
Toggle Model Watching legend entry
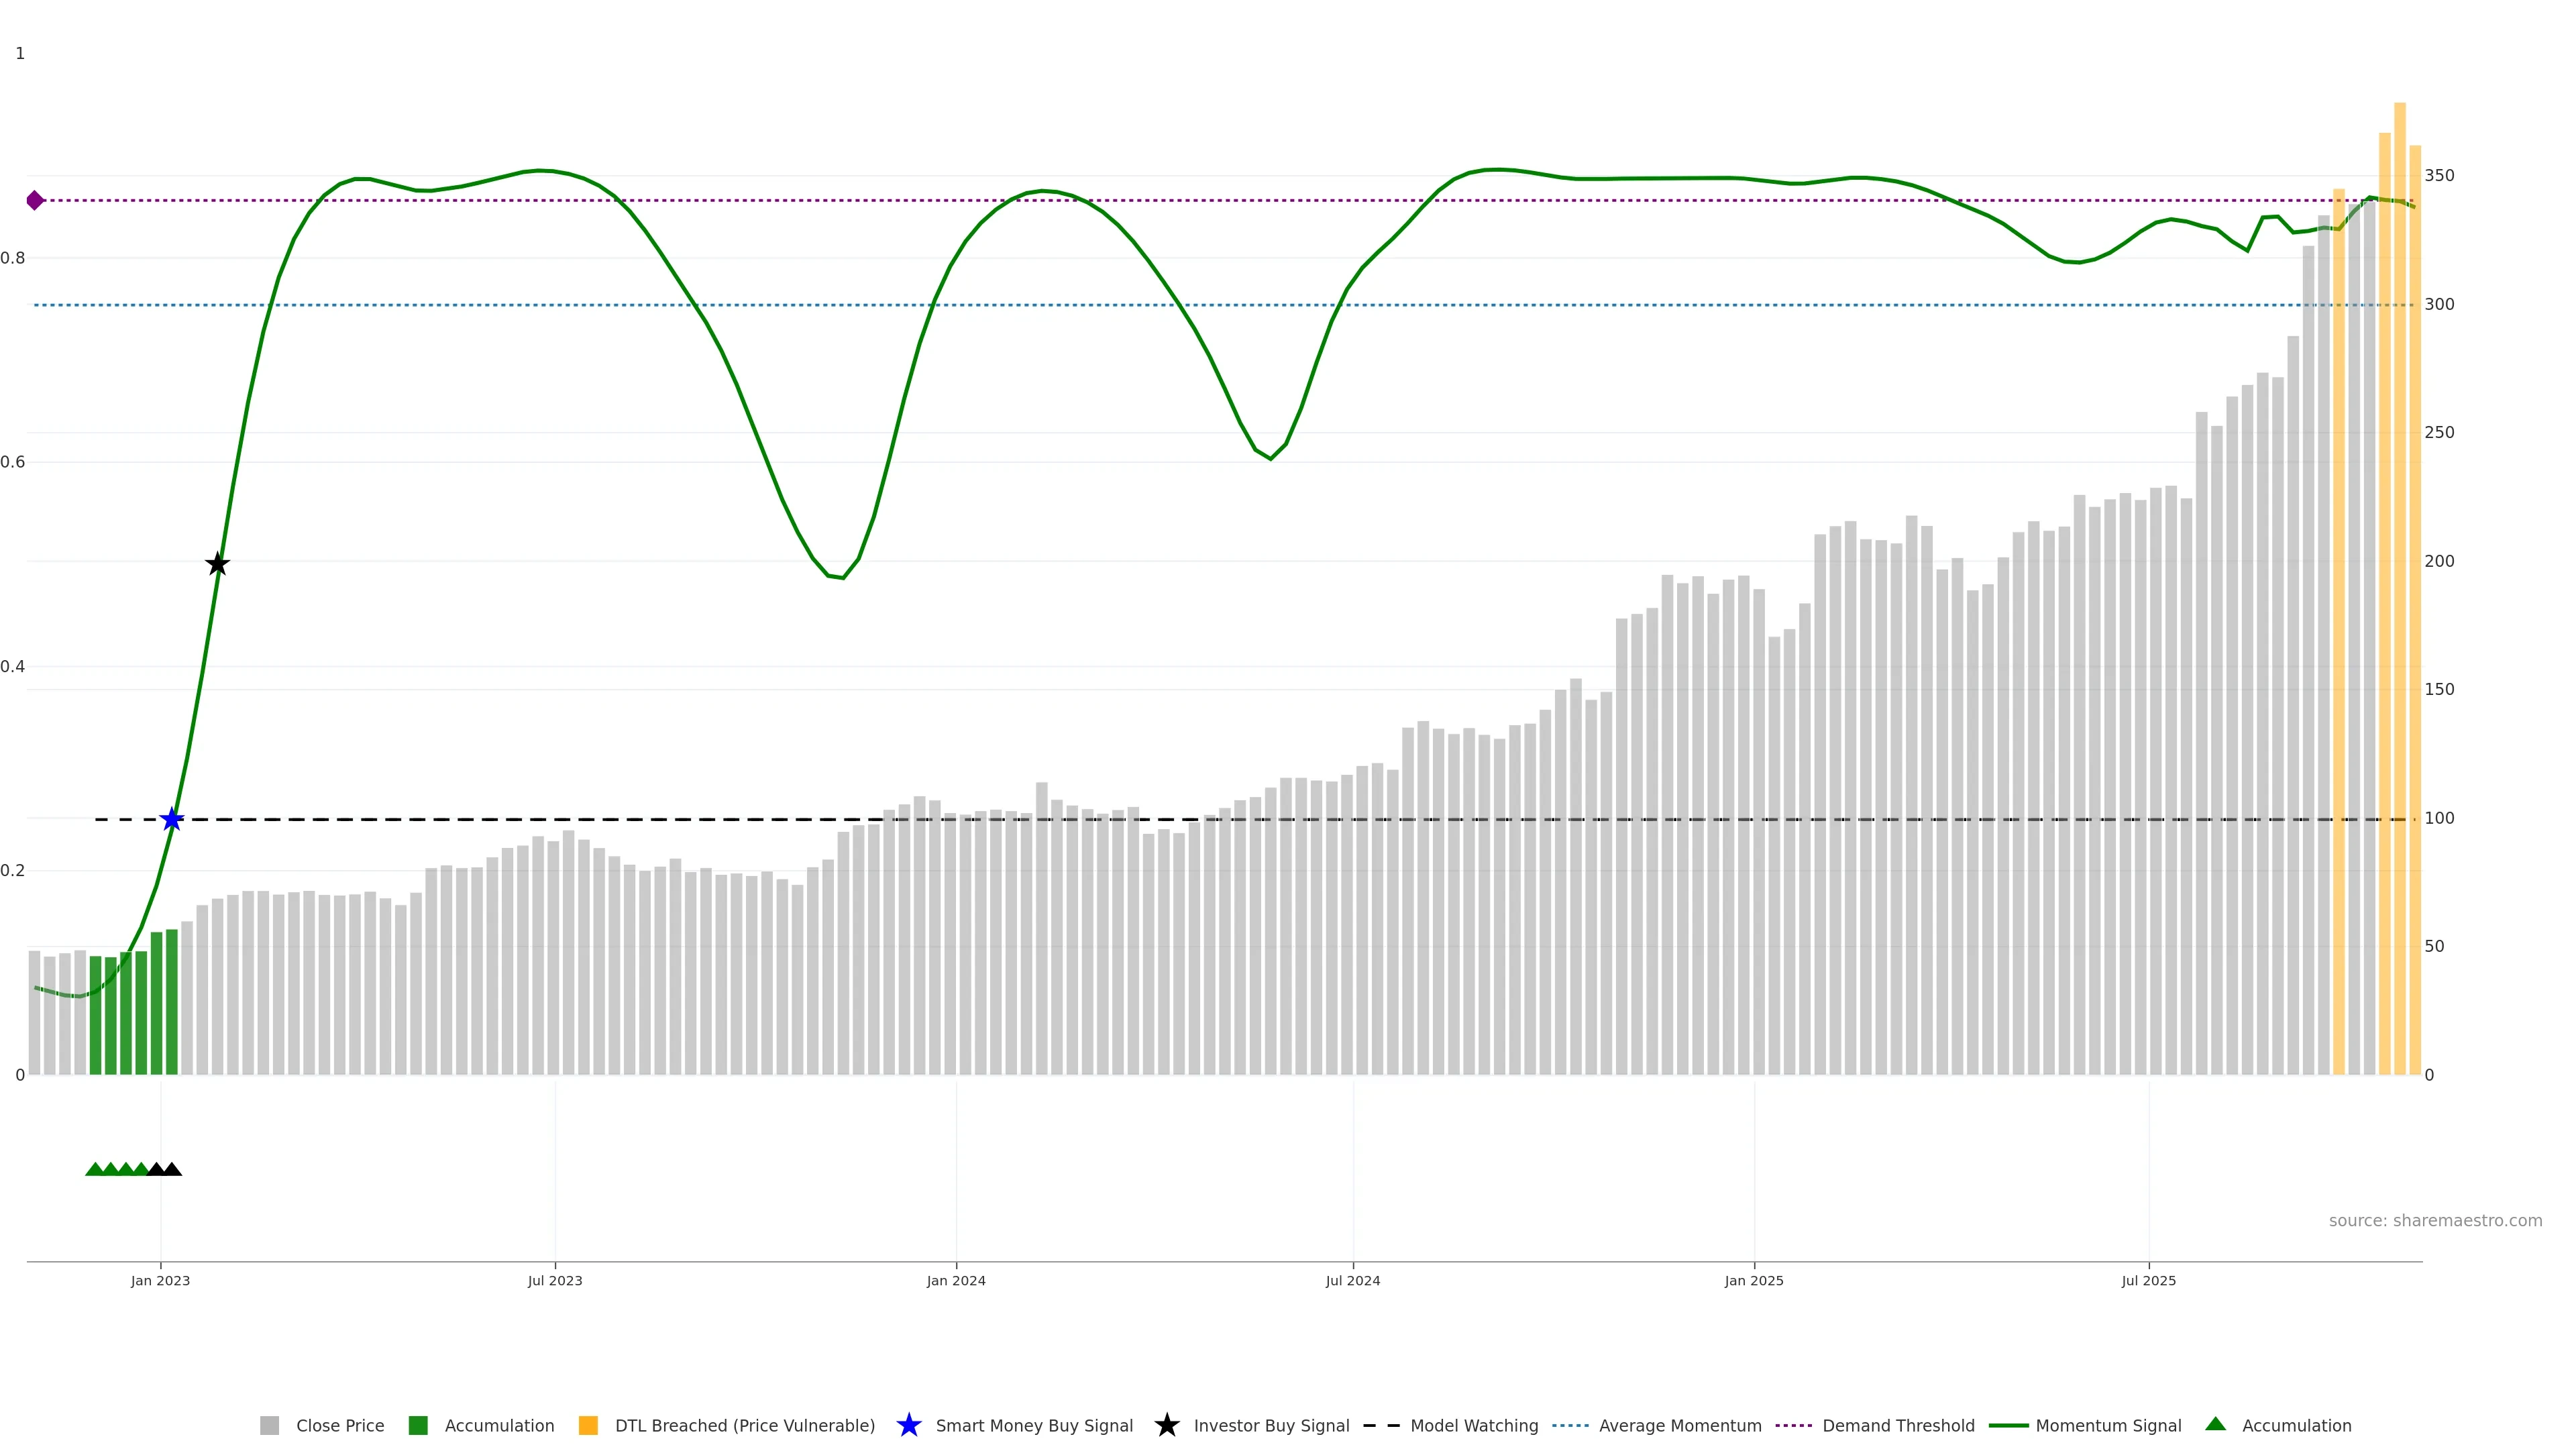coord(1474,1426)
